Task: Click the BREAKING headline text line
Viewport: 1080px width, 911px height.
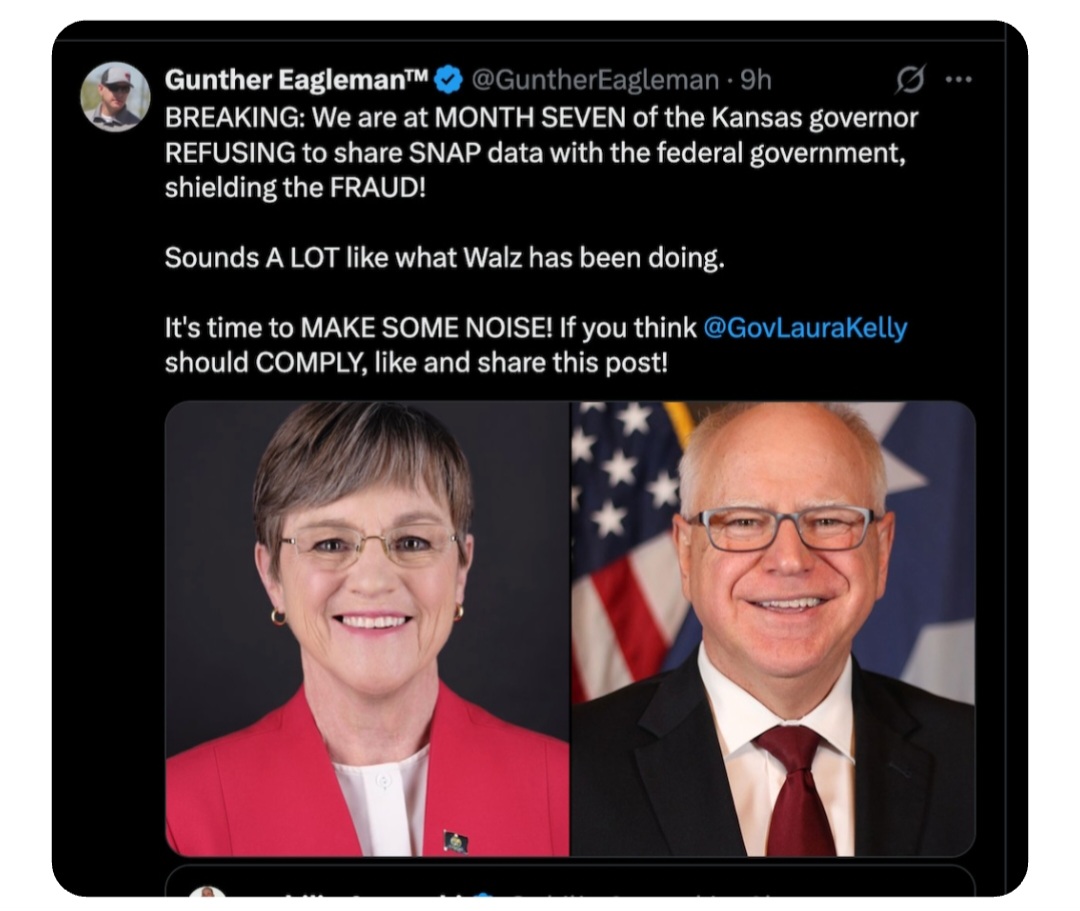Action: (541, 118)
